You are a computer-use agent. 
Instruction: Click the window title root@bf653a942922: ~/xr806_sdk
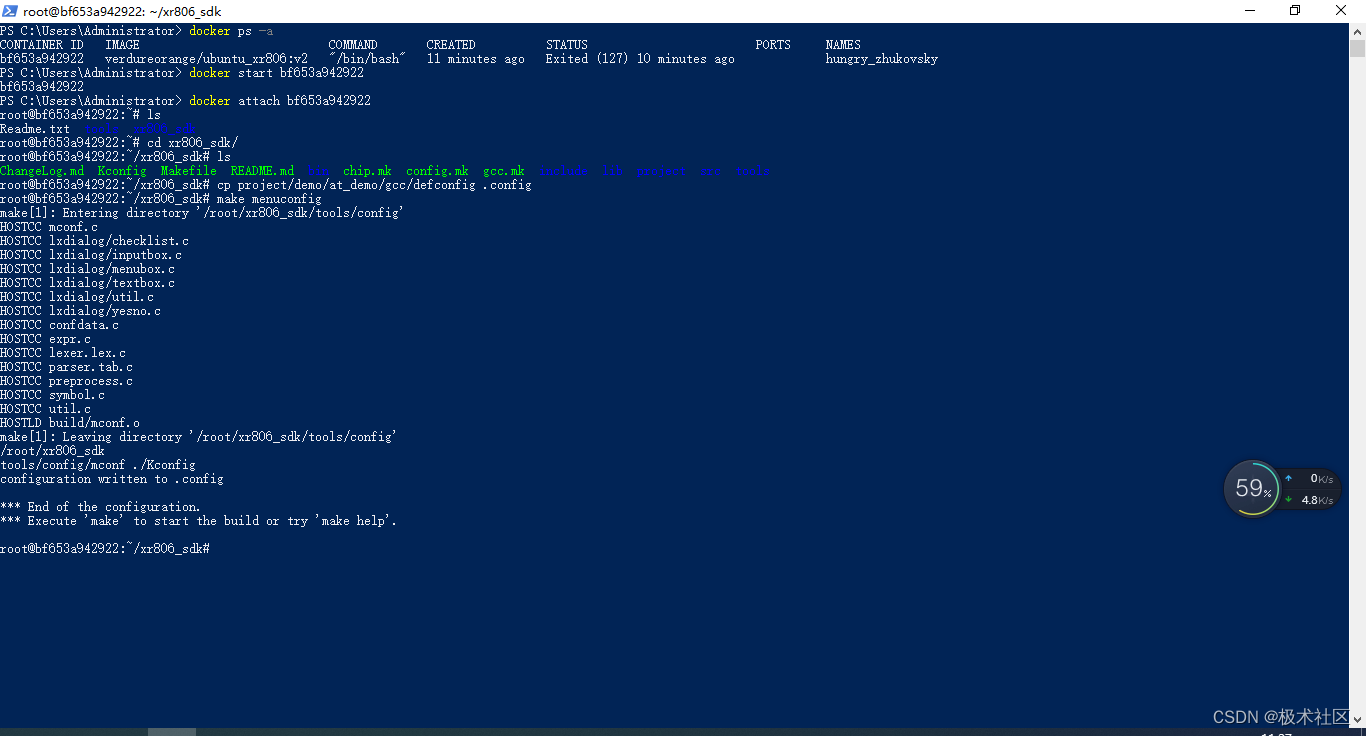[122, 12]
